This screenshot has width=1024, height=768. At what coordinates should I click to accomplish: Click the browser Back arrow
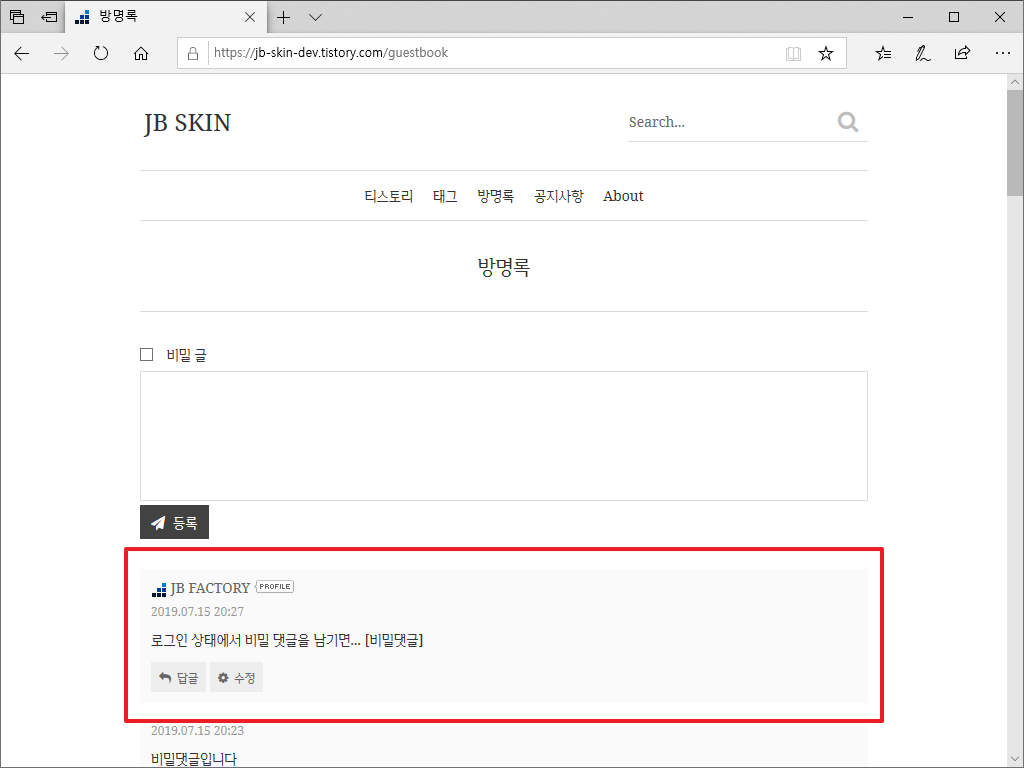tap(22, 54)
